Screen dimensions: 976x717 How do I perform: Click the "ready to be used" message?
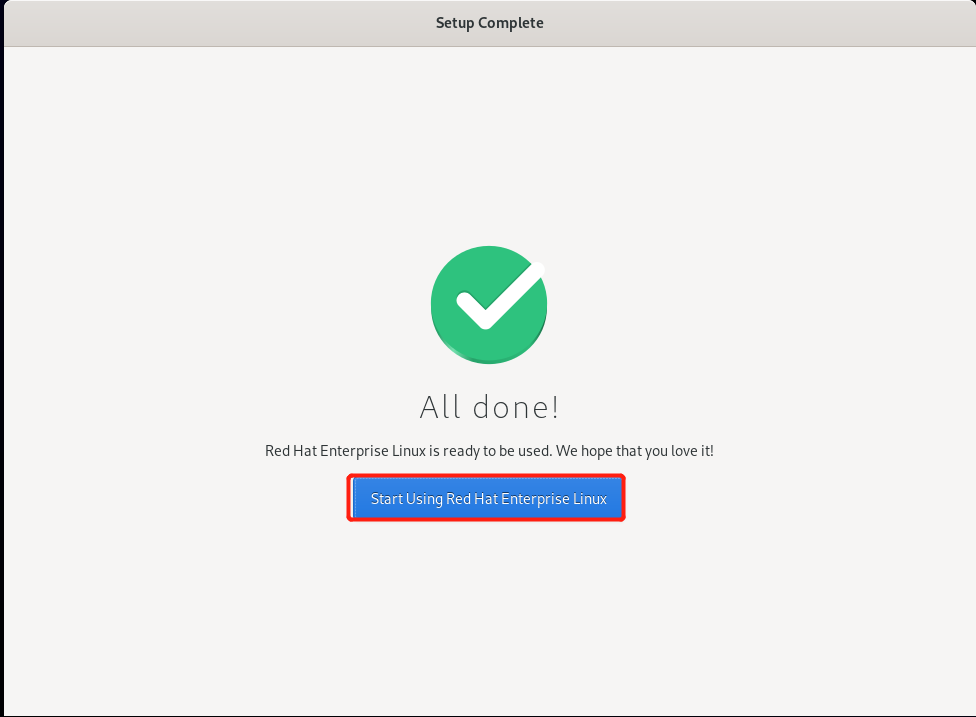489,451
